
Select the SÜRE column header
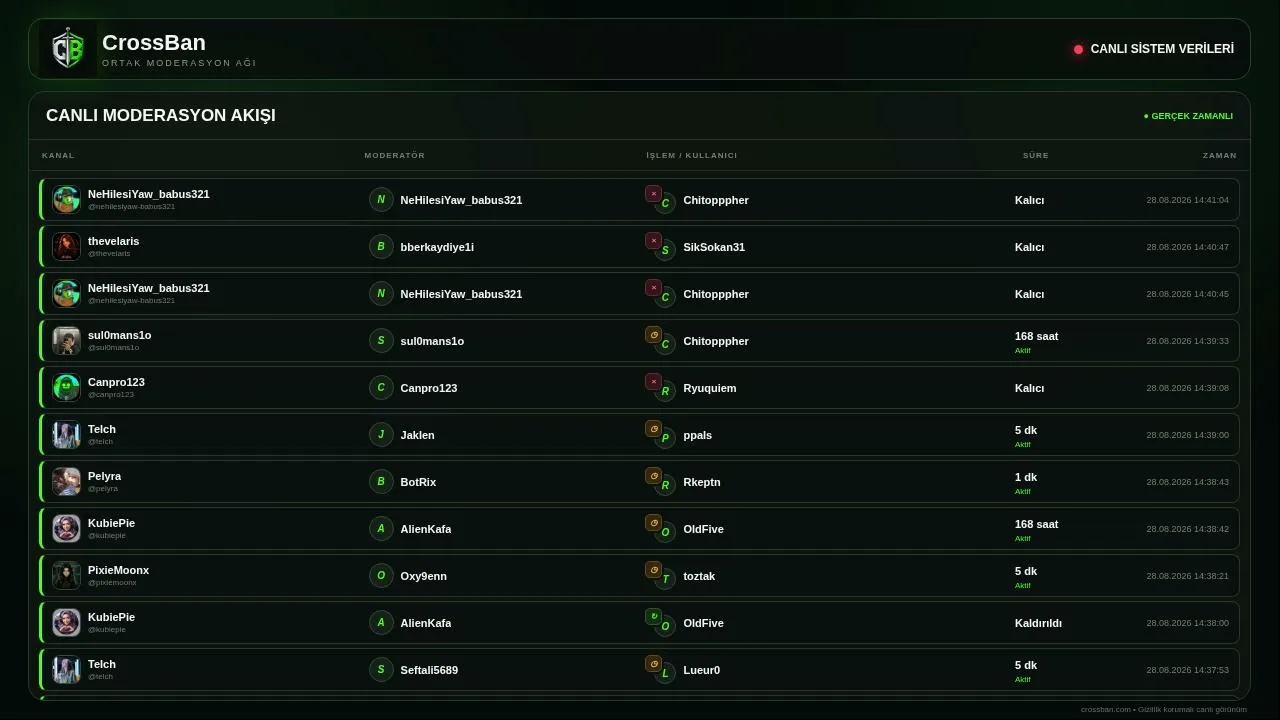pyautogui.click(x=1035, y=155)
